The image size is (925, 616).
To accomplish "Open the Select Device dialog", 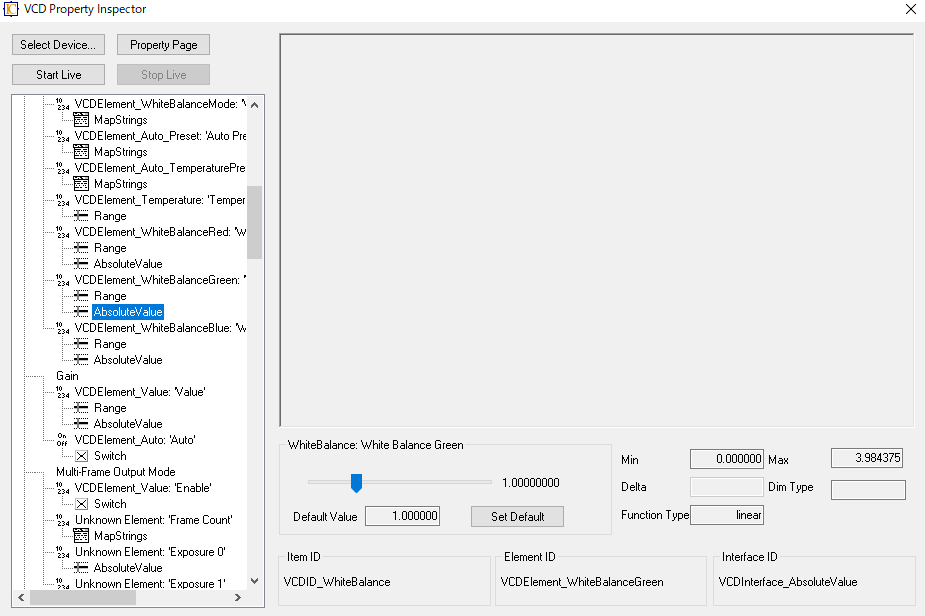I will pos(58,45).
